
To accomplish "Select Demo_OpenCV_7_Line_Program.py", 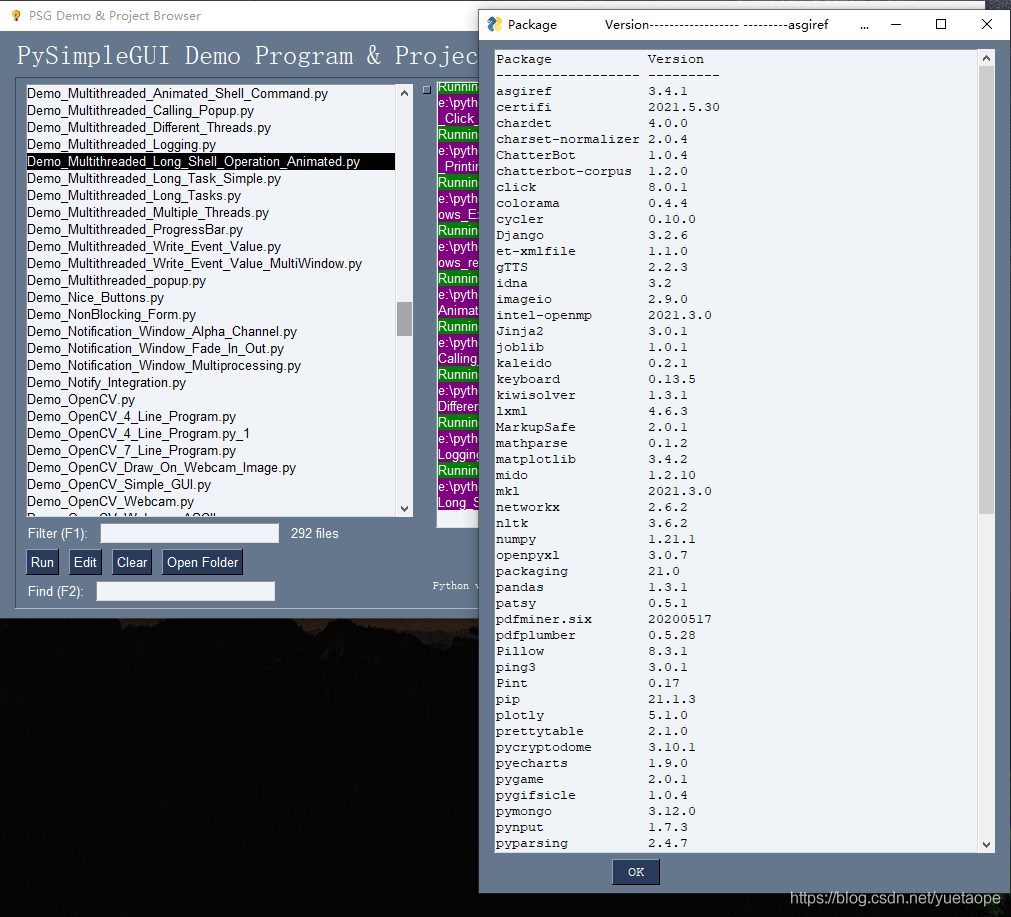I will (x=210, y=450).
